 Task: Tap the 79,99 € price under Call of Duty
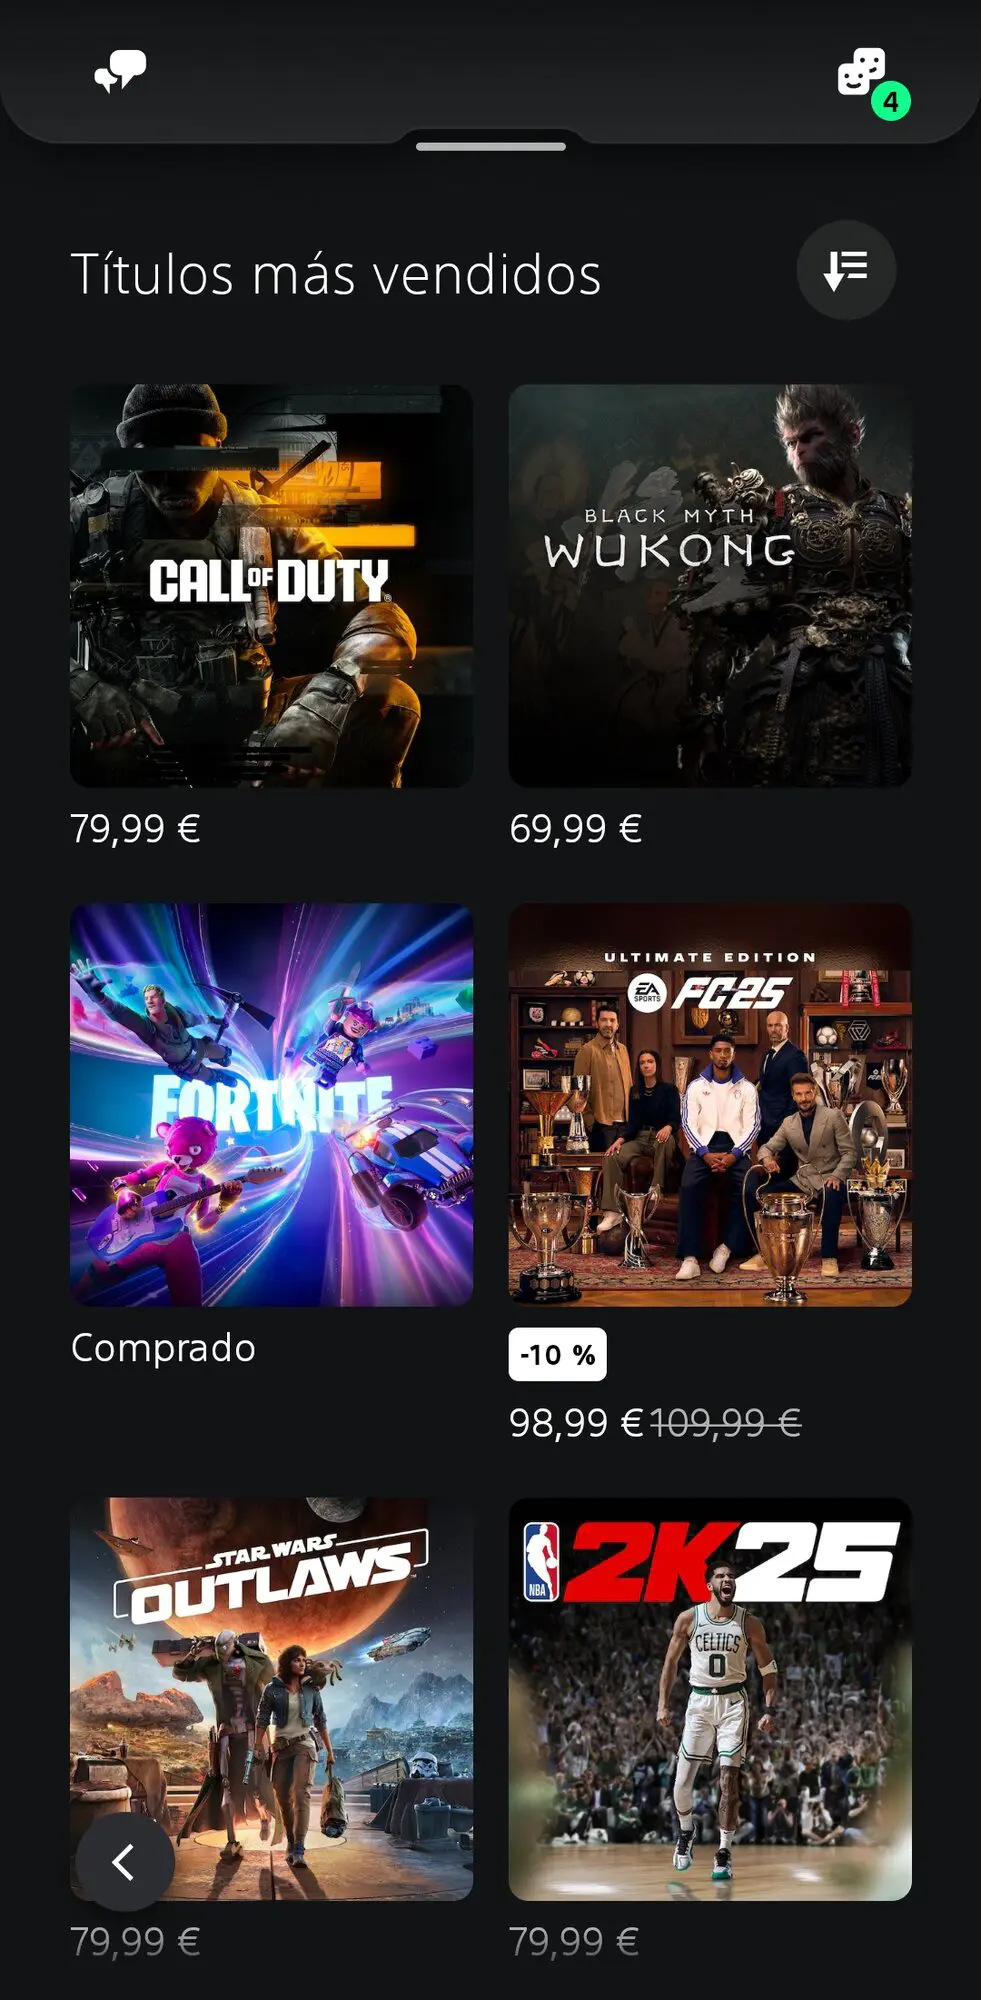click(x=135, y=829)
